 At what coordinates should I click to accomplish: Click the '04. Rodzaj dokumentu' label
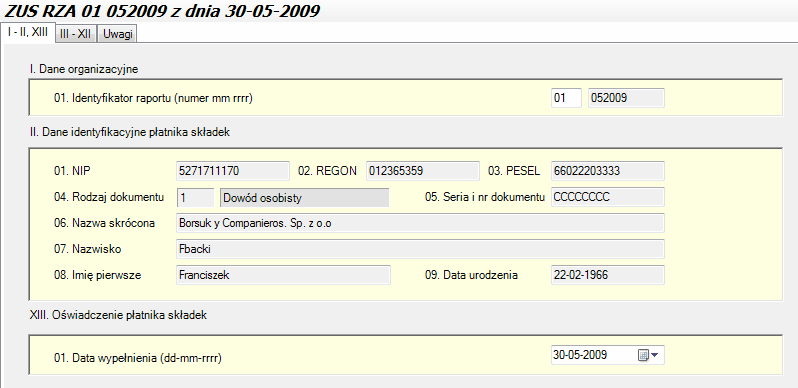(109, 197)
